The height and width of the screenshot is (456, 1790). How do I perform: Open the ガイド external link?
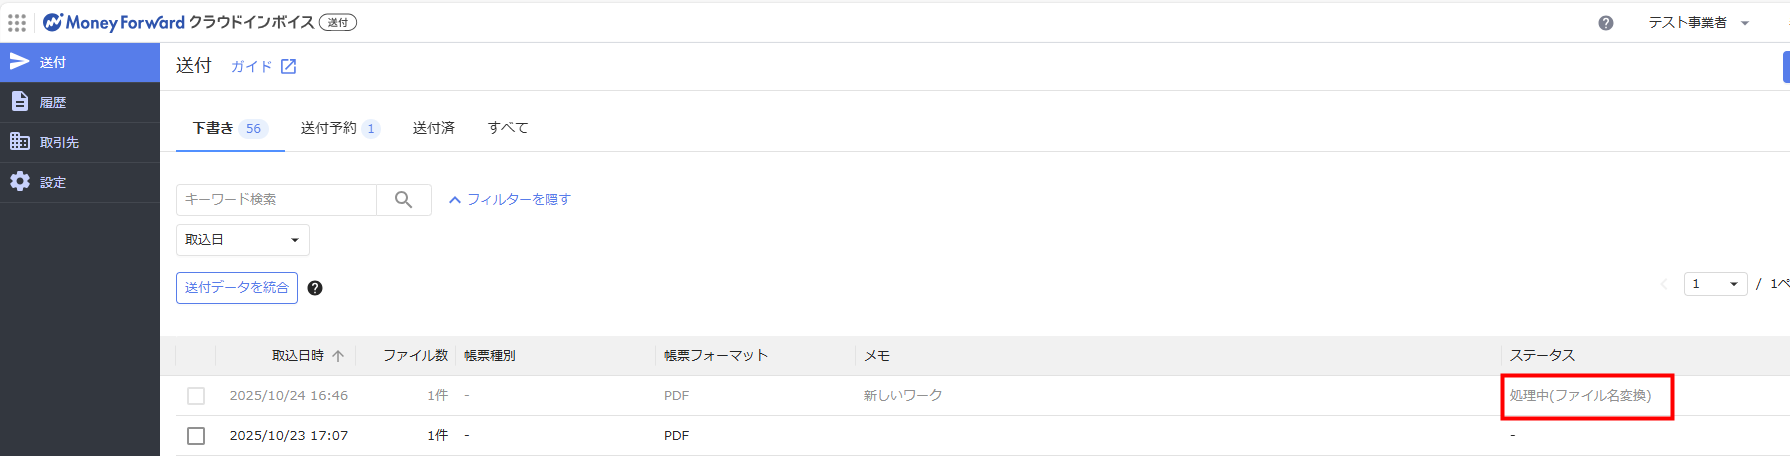[263, 67]
